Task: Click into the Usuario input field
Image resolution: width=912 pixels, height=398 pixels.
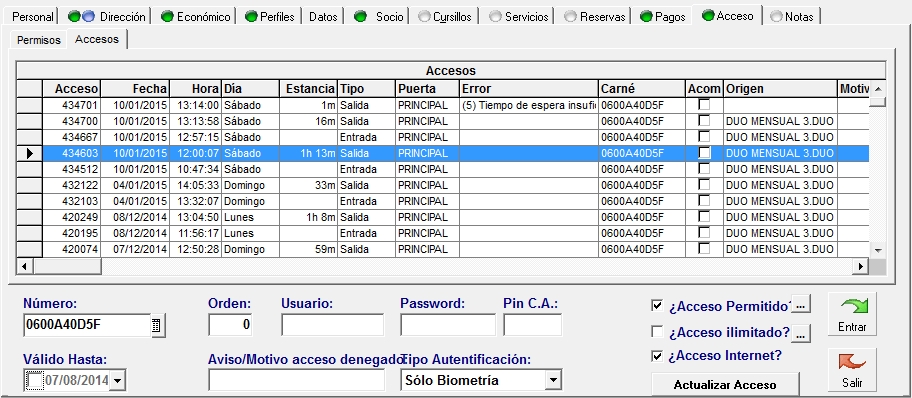Action: [333, 325]
